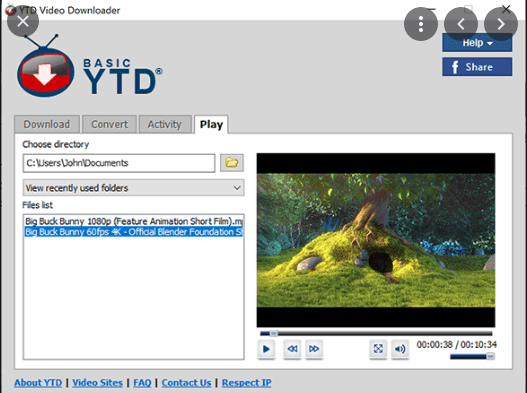527x393 pixels.
Task: Open the Respect IP link
Action: pyautogui.click(x=246, y=383)
